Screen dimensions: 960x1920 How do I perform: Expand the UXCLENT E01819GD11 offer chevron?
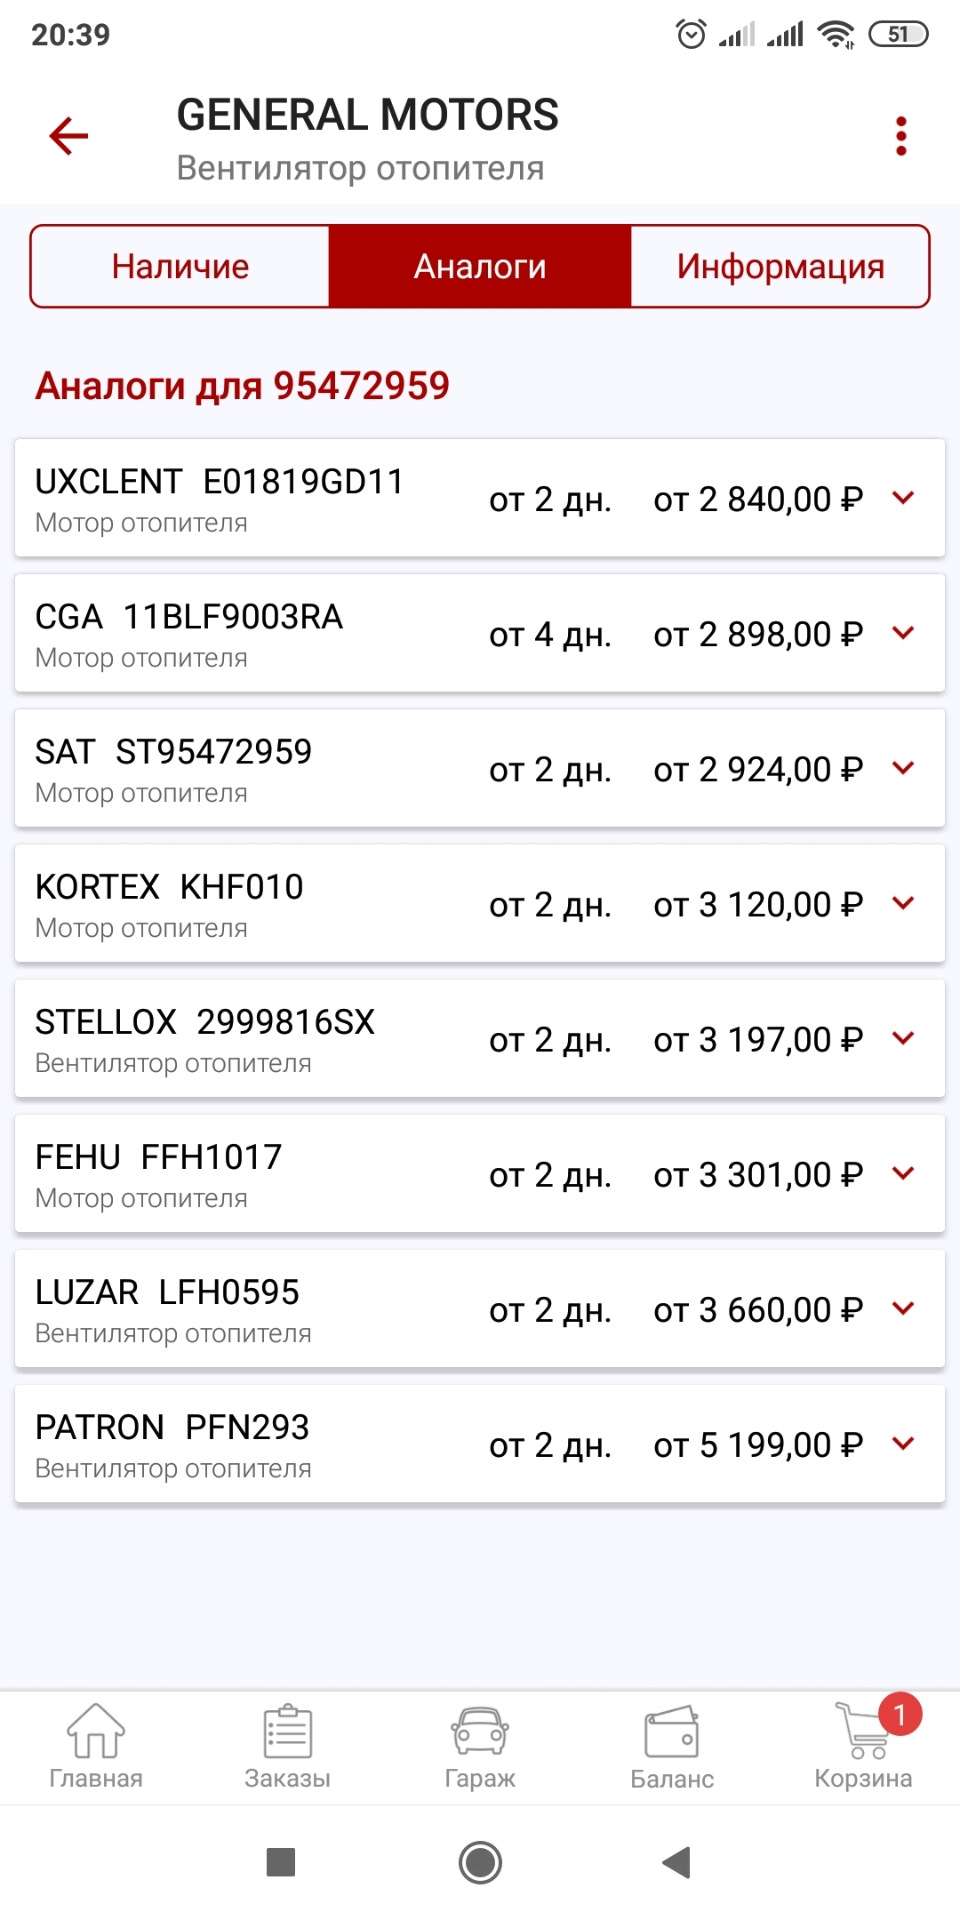903,498
